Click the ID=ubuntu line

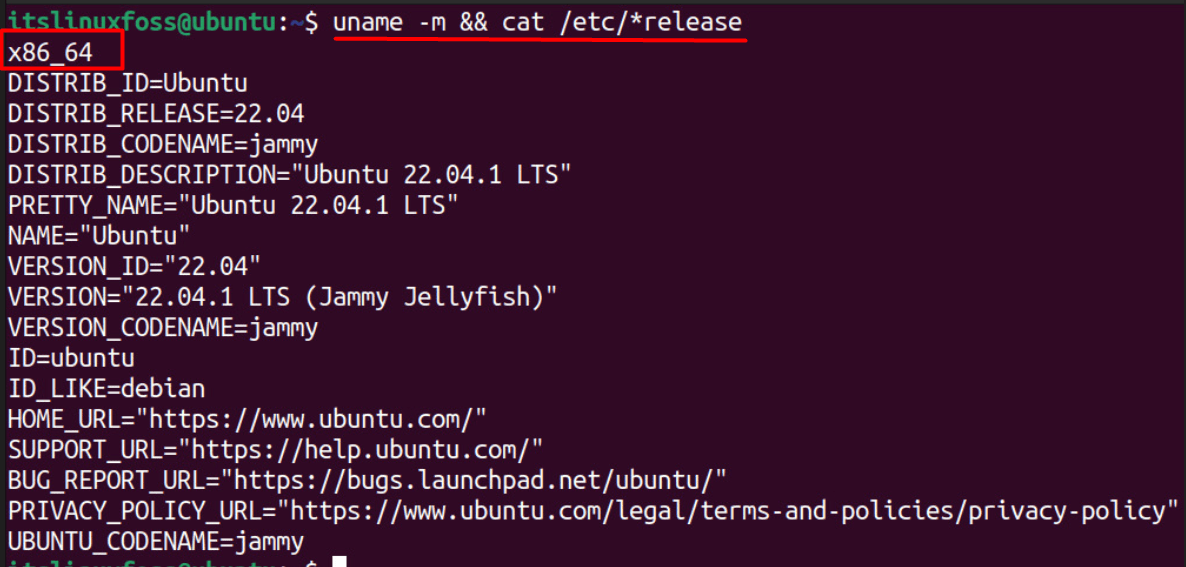click(71, 358)
